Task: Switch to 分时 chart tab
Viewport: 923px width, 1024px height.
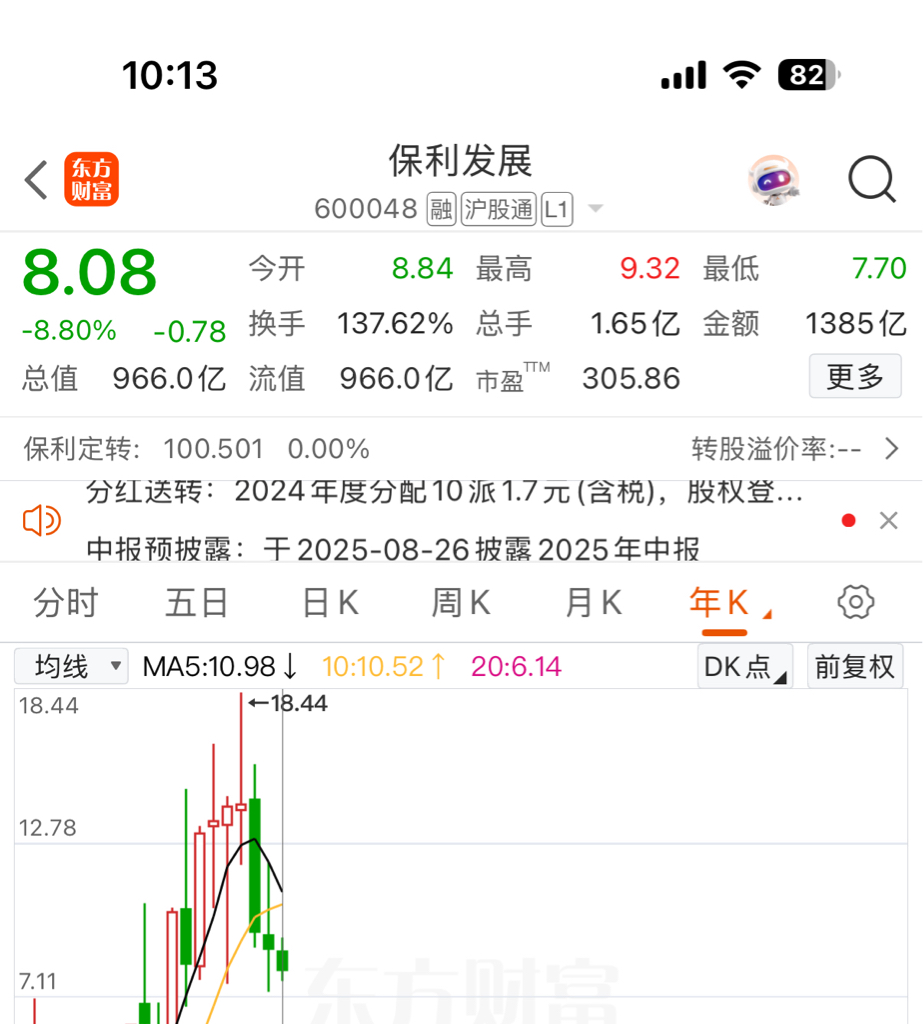Action: point(66,602)
